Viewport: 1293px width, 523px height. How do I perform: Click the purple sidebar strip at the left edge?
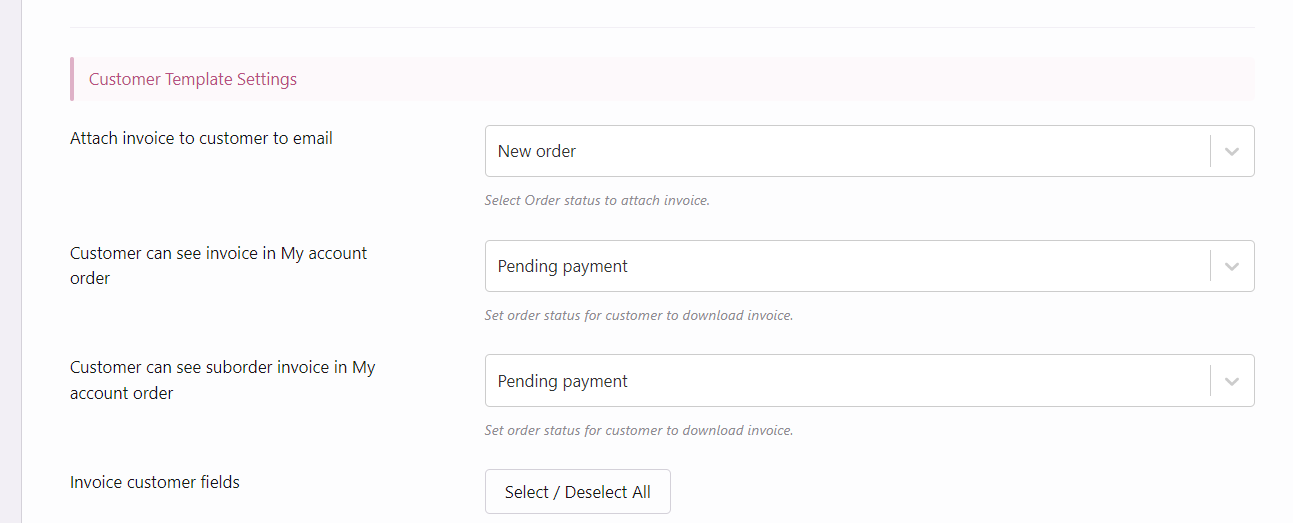pos(11,261)
